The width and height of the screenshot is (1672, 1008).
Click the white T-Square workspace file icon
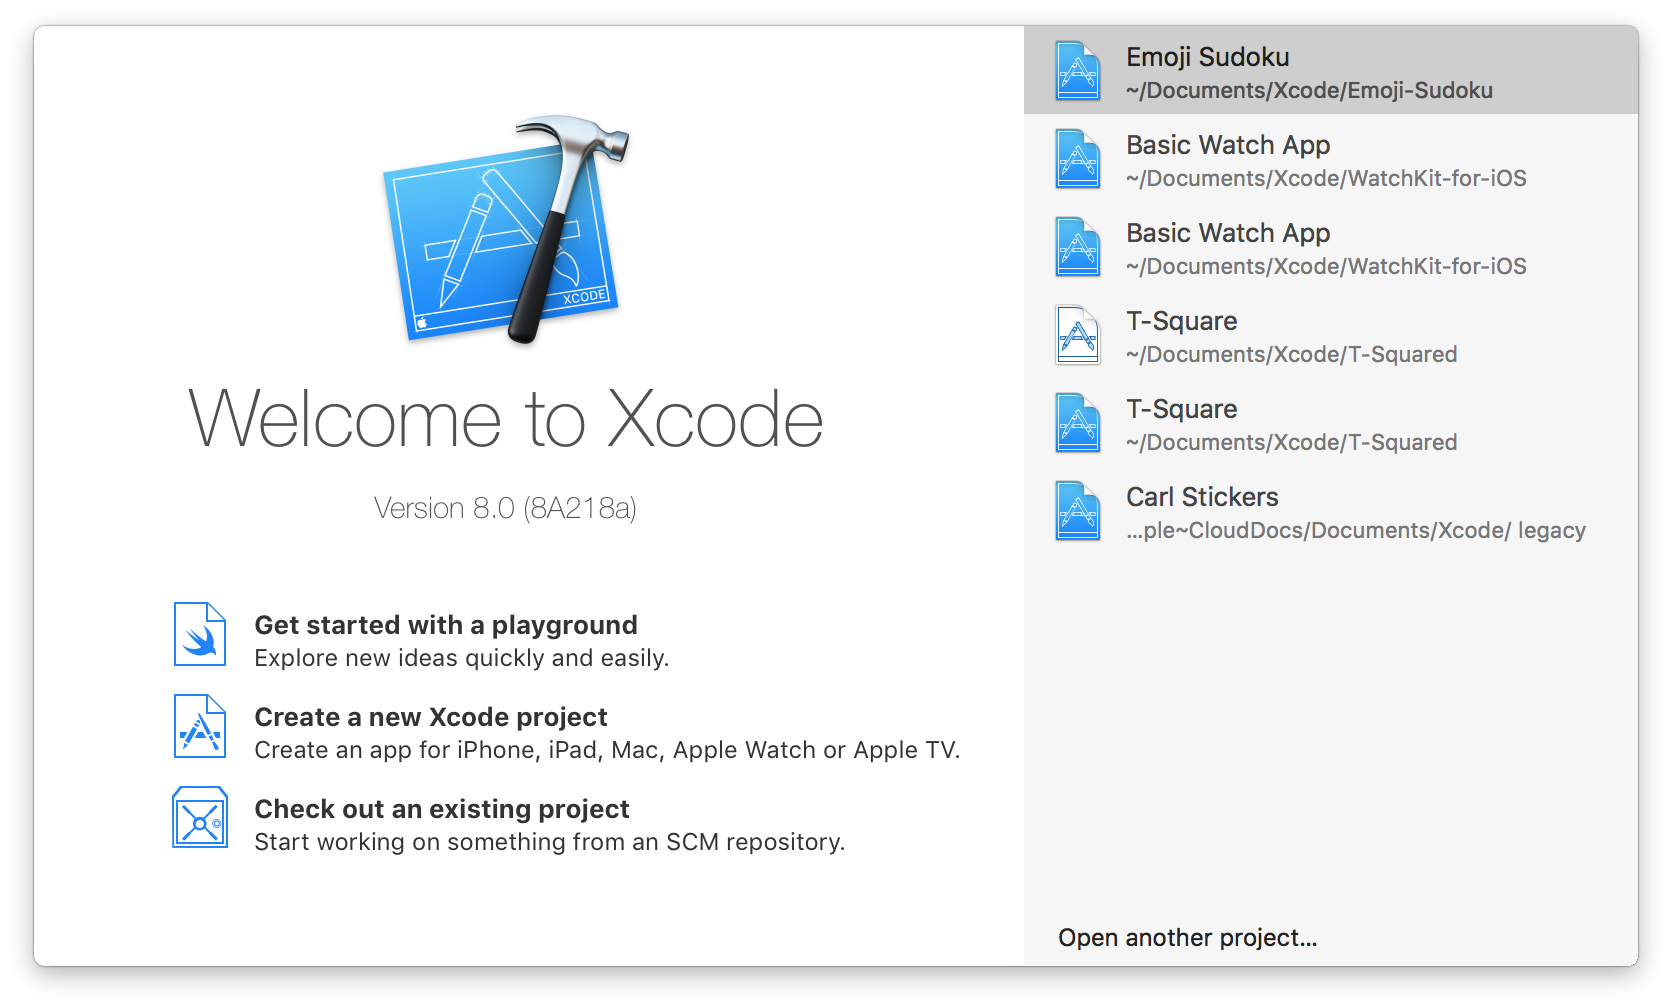(x=1078, y=334)
